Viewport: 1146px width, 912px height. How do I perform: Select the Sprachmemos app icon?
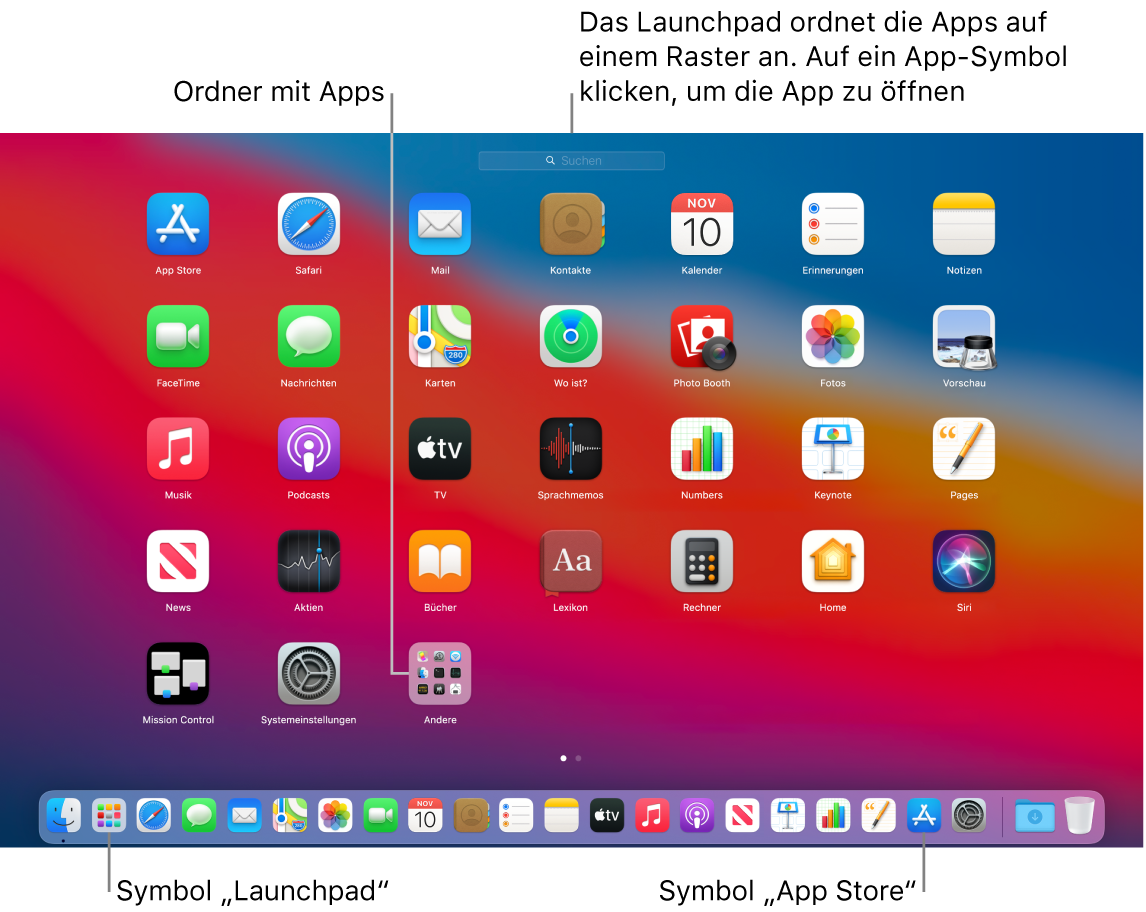pos(570,449)
